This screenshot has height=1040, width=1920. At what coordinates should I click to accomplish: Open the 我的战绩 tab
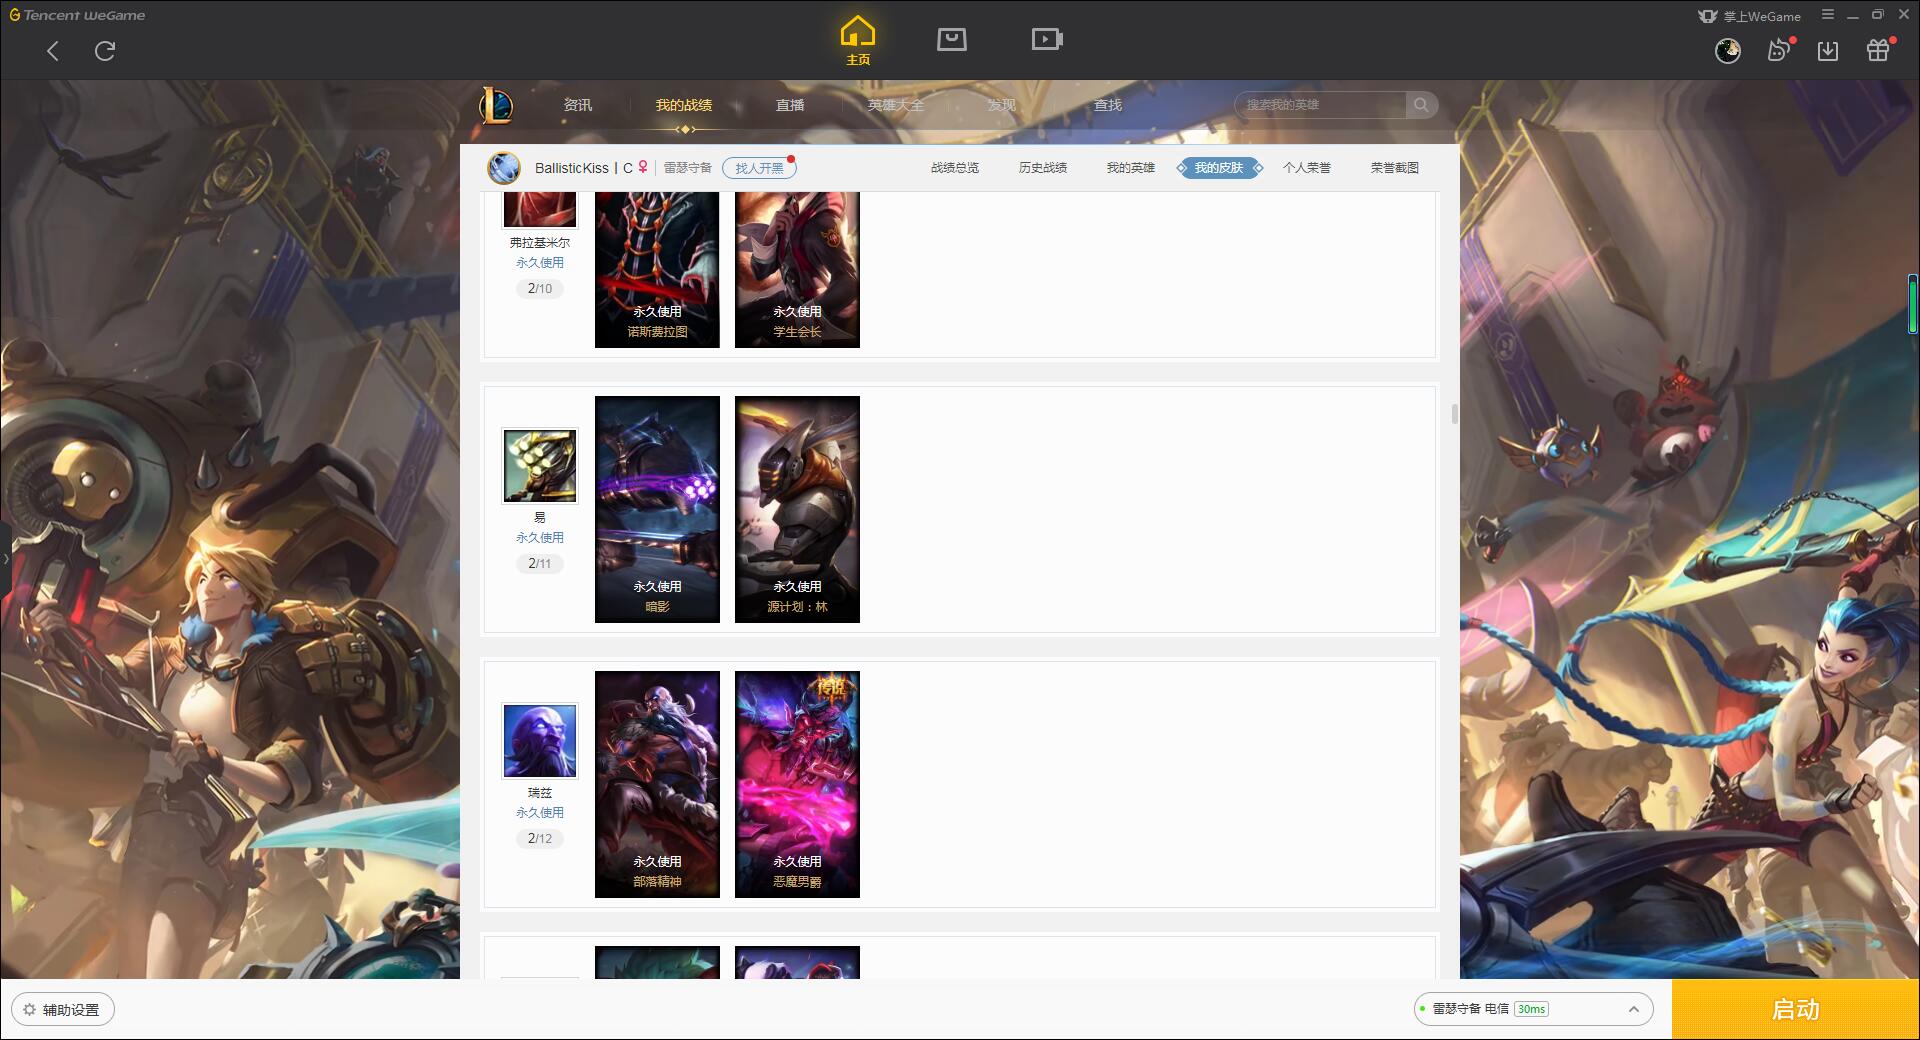pyautogui.click(x=684, y=105)
